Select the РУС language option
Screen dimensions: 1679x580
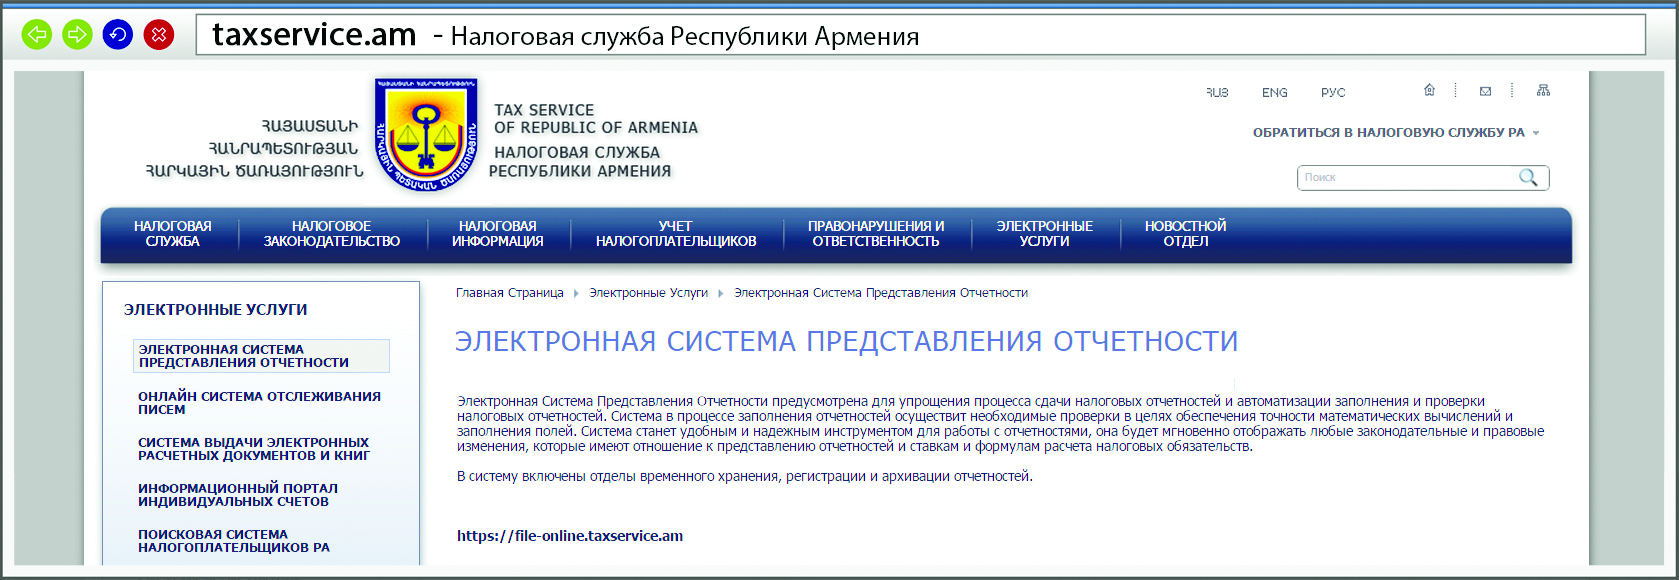point(1333,92)
